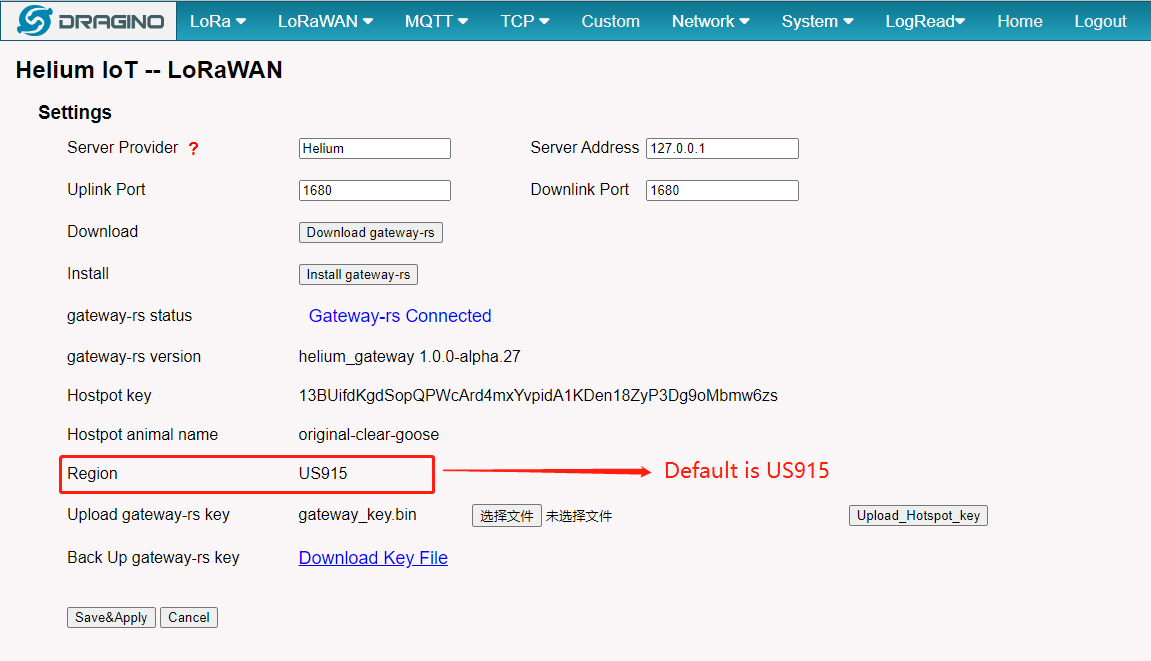Focus the Server Address field 127.0.0.1
This screenshot has width=1151, height=661.
[722, 148]
